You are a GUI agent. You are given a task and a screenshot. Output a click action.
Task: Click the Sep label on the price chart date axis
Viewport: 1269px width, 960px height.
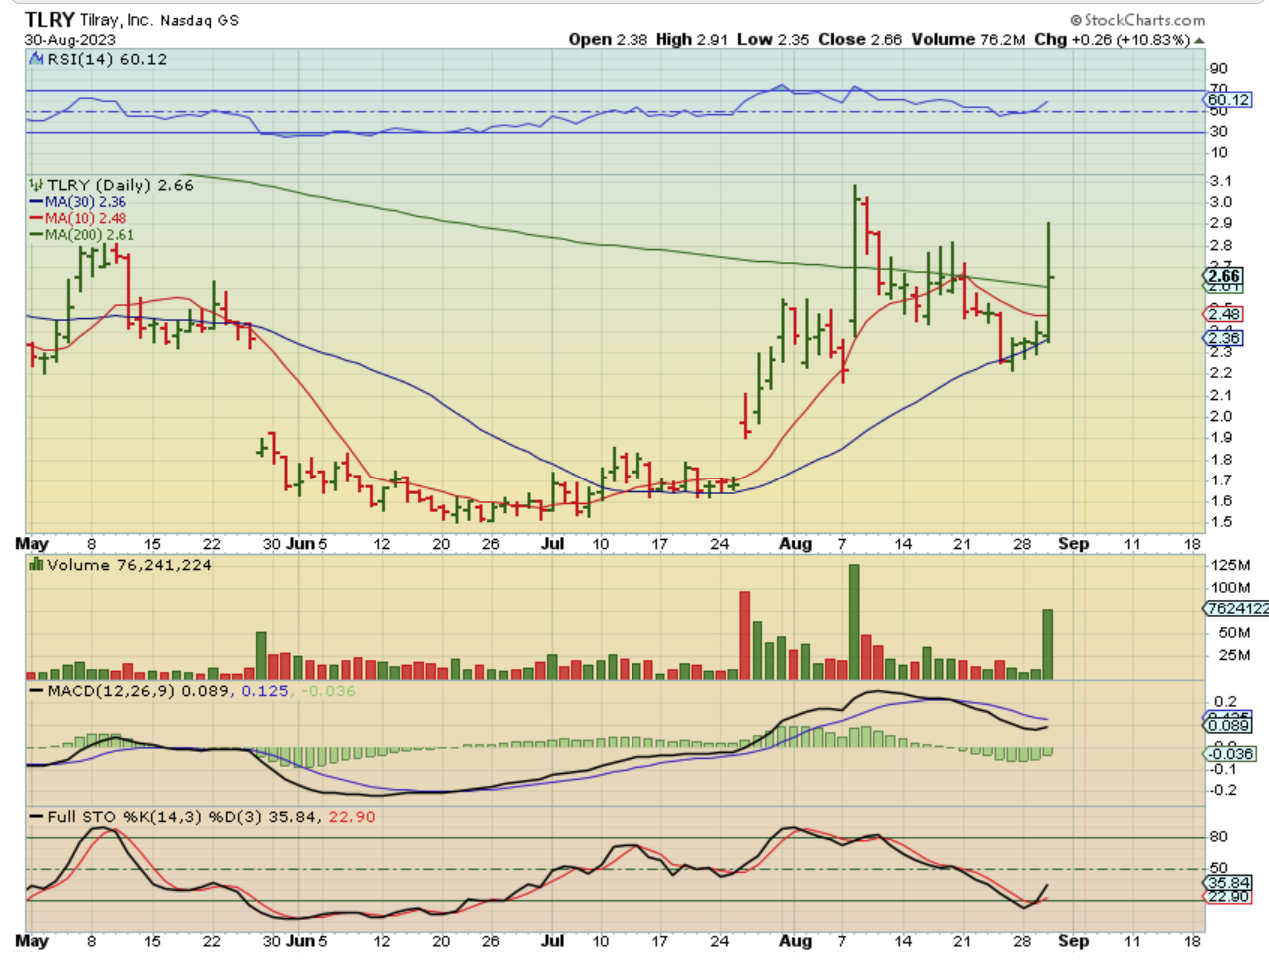point(1073,544)
